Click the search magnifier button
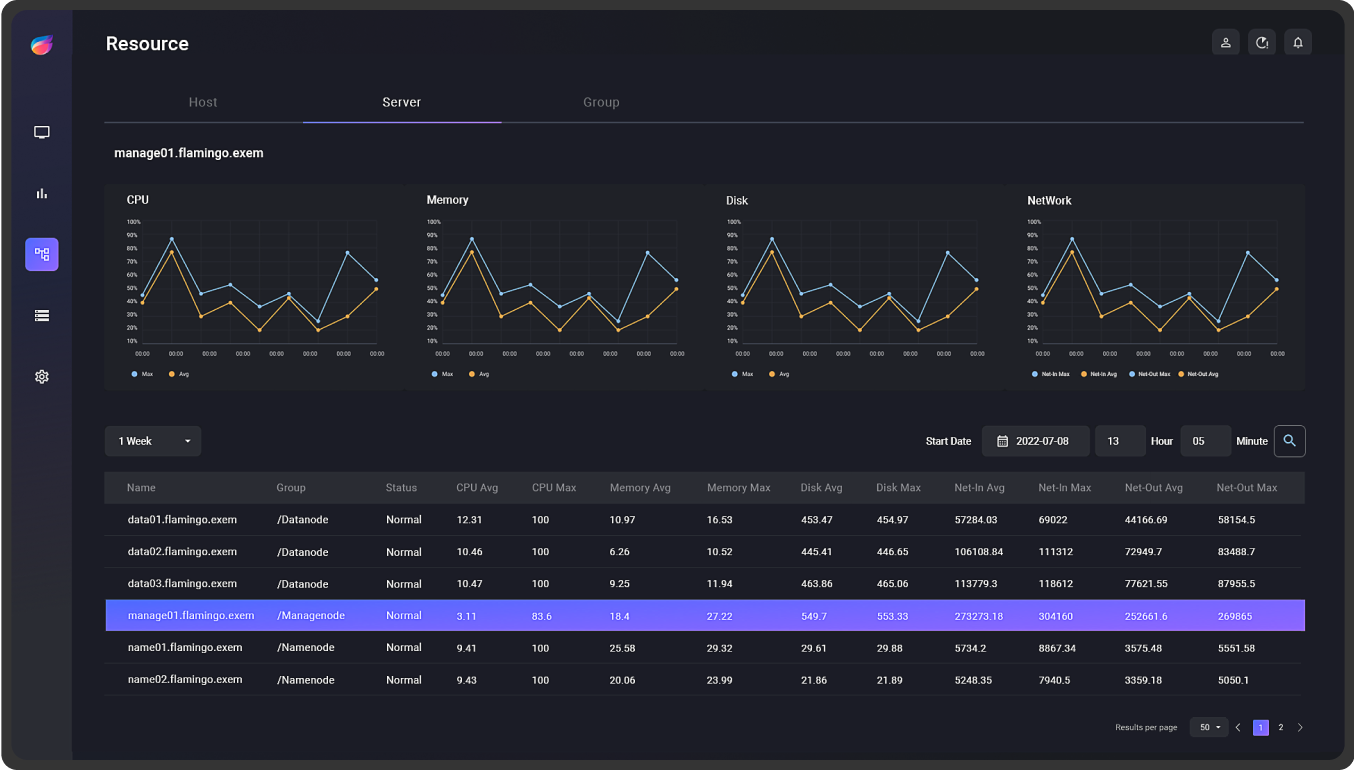The width and height of the screenshot is (1354, 770). point(1290,441)
